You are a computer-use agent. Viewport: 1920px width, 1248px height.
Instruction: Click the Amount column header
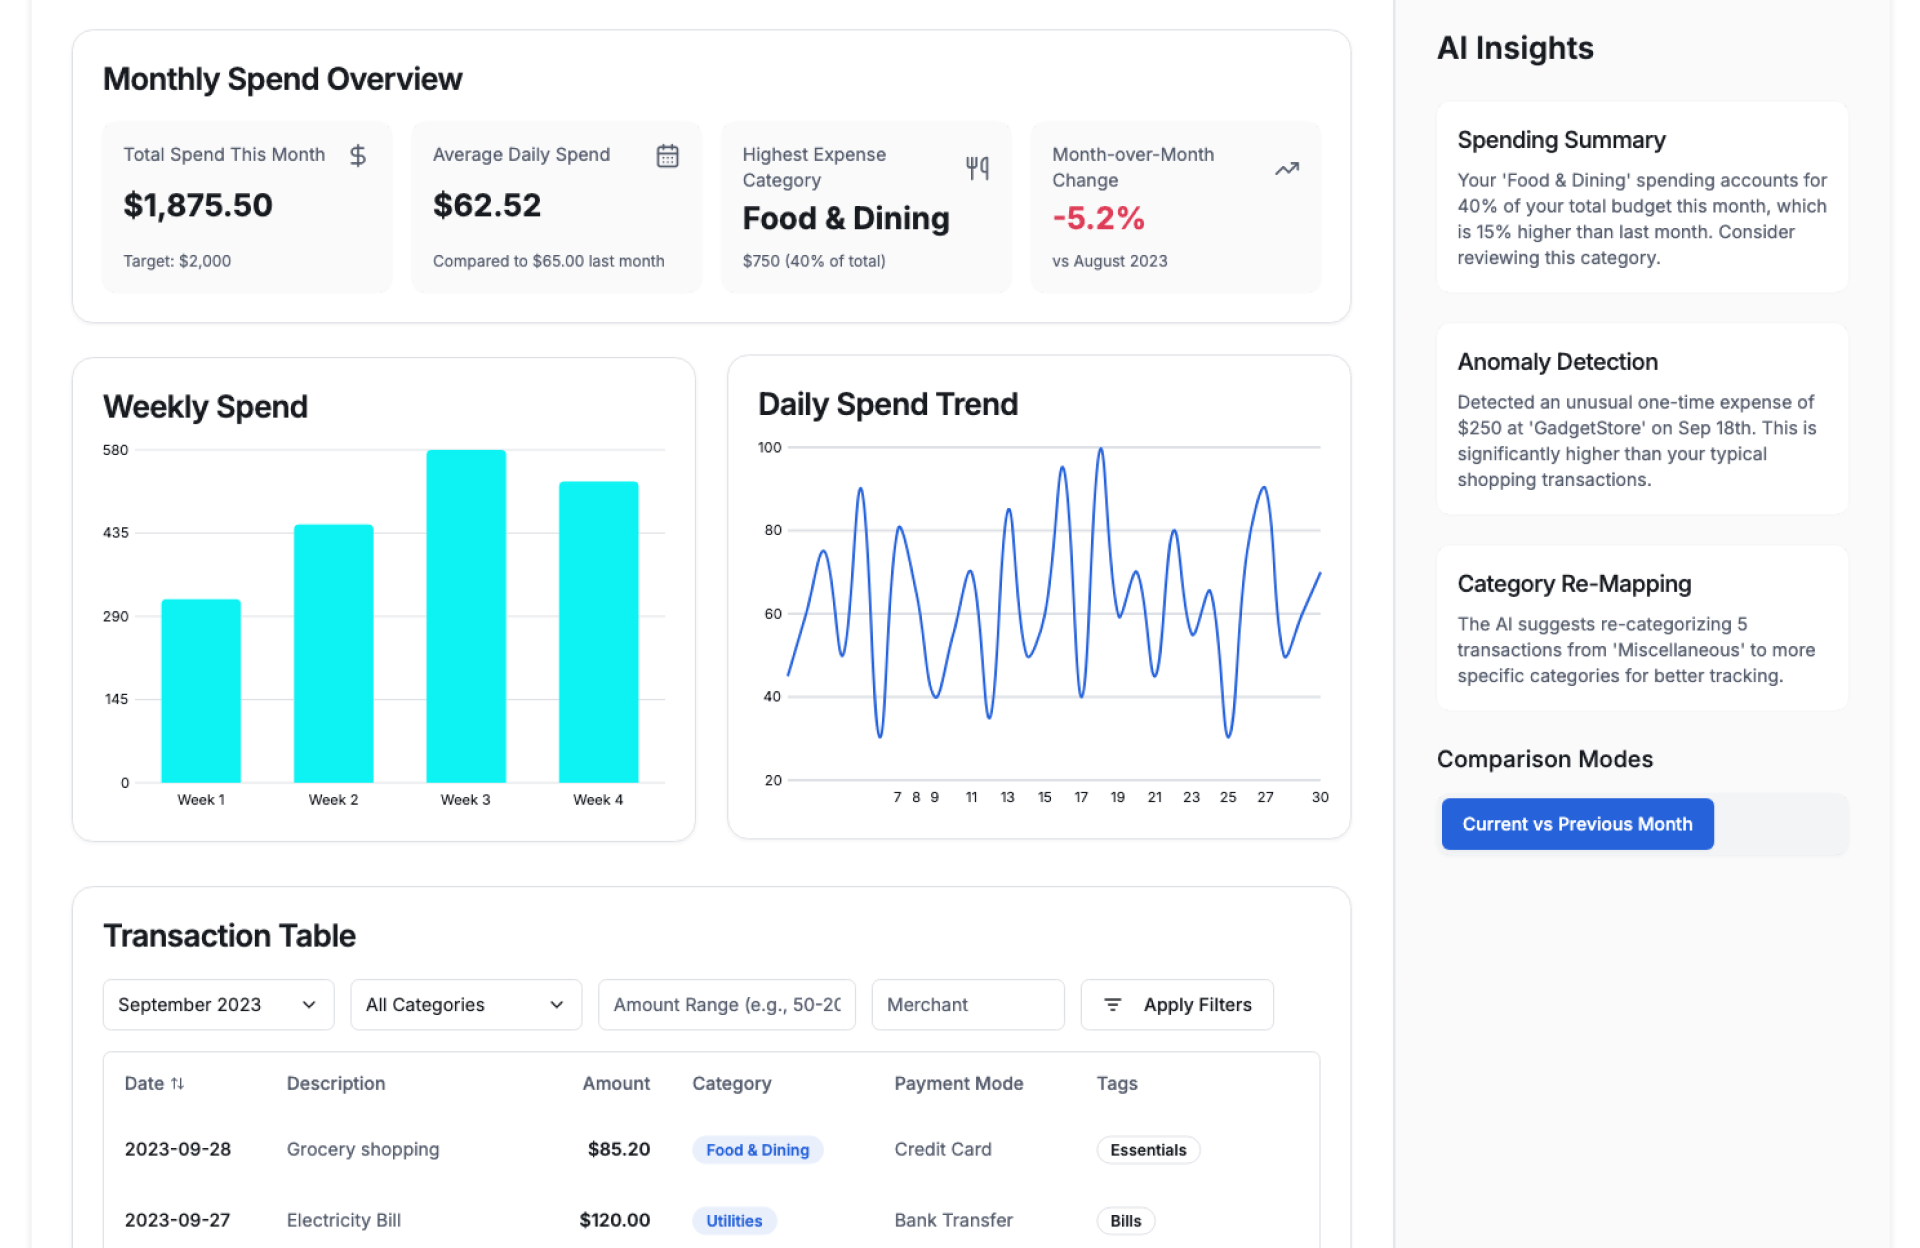pos(615,1083)
